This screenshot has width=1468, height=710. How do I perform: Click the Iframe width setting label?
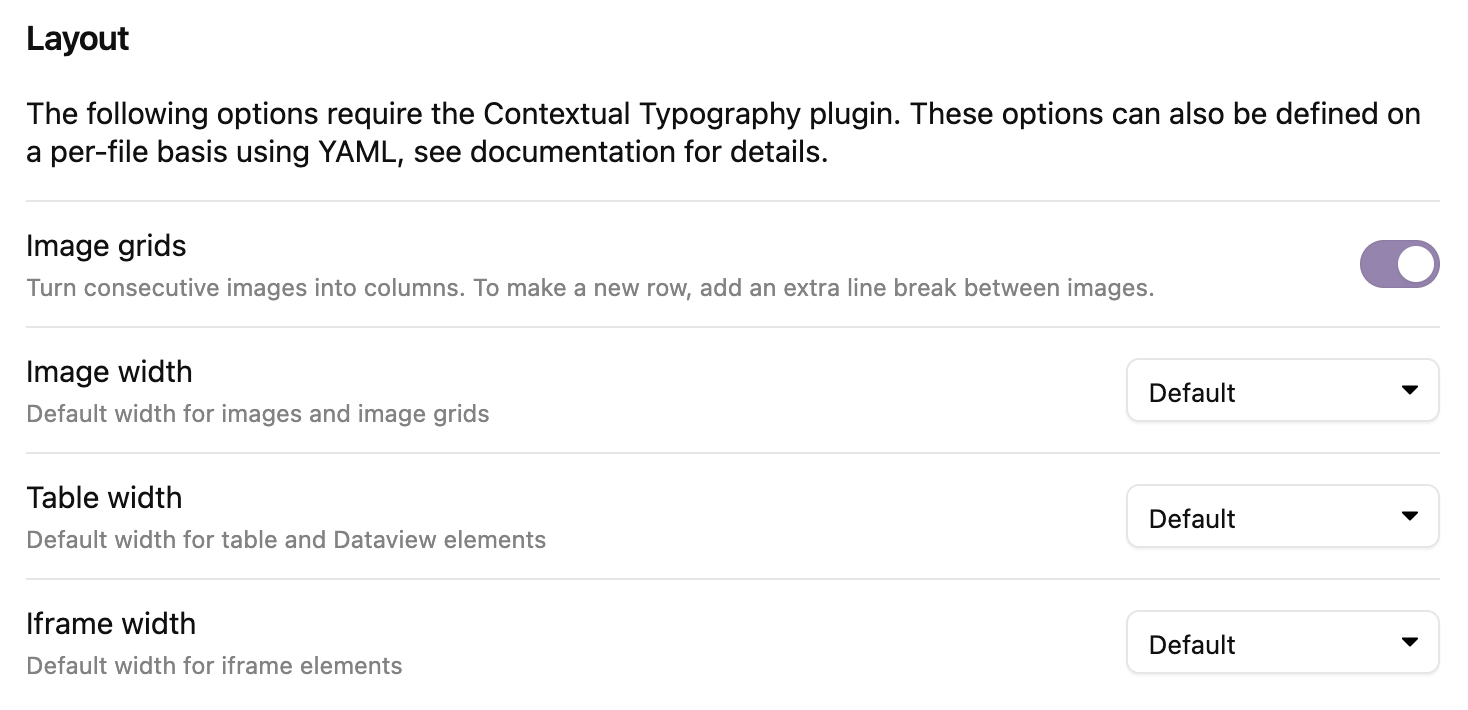pos(111,624)
